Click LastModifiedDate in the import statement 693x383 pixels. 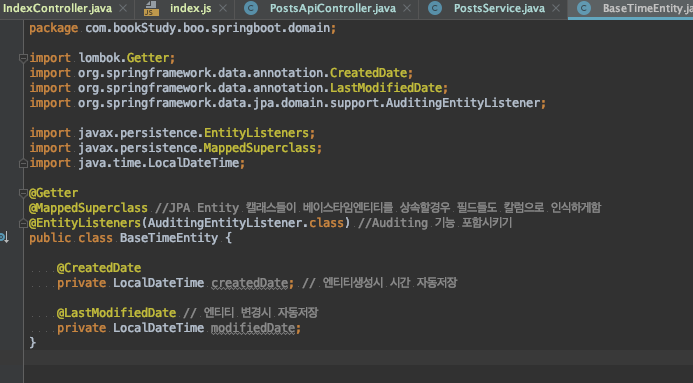[386, 88]
